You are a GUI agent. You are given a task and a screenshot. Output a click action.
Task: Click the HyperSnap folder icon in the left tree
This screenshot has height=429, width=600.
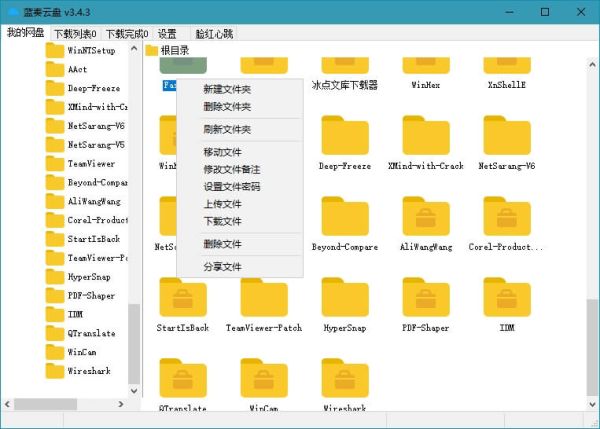[x=55, y=277]
